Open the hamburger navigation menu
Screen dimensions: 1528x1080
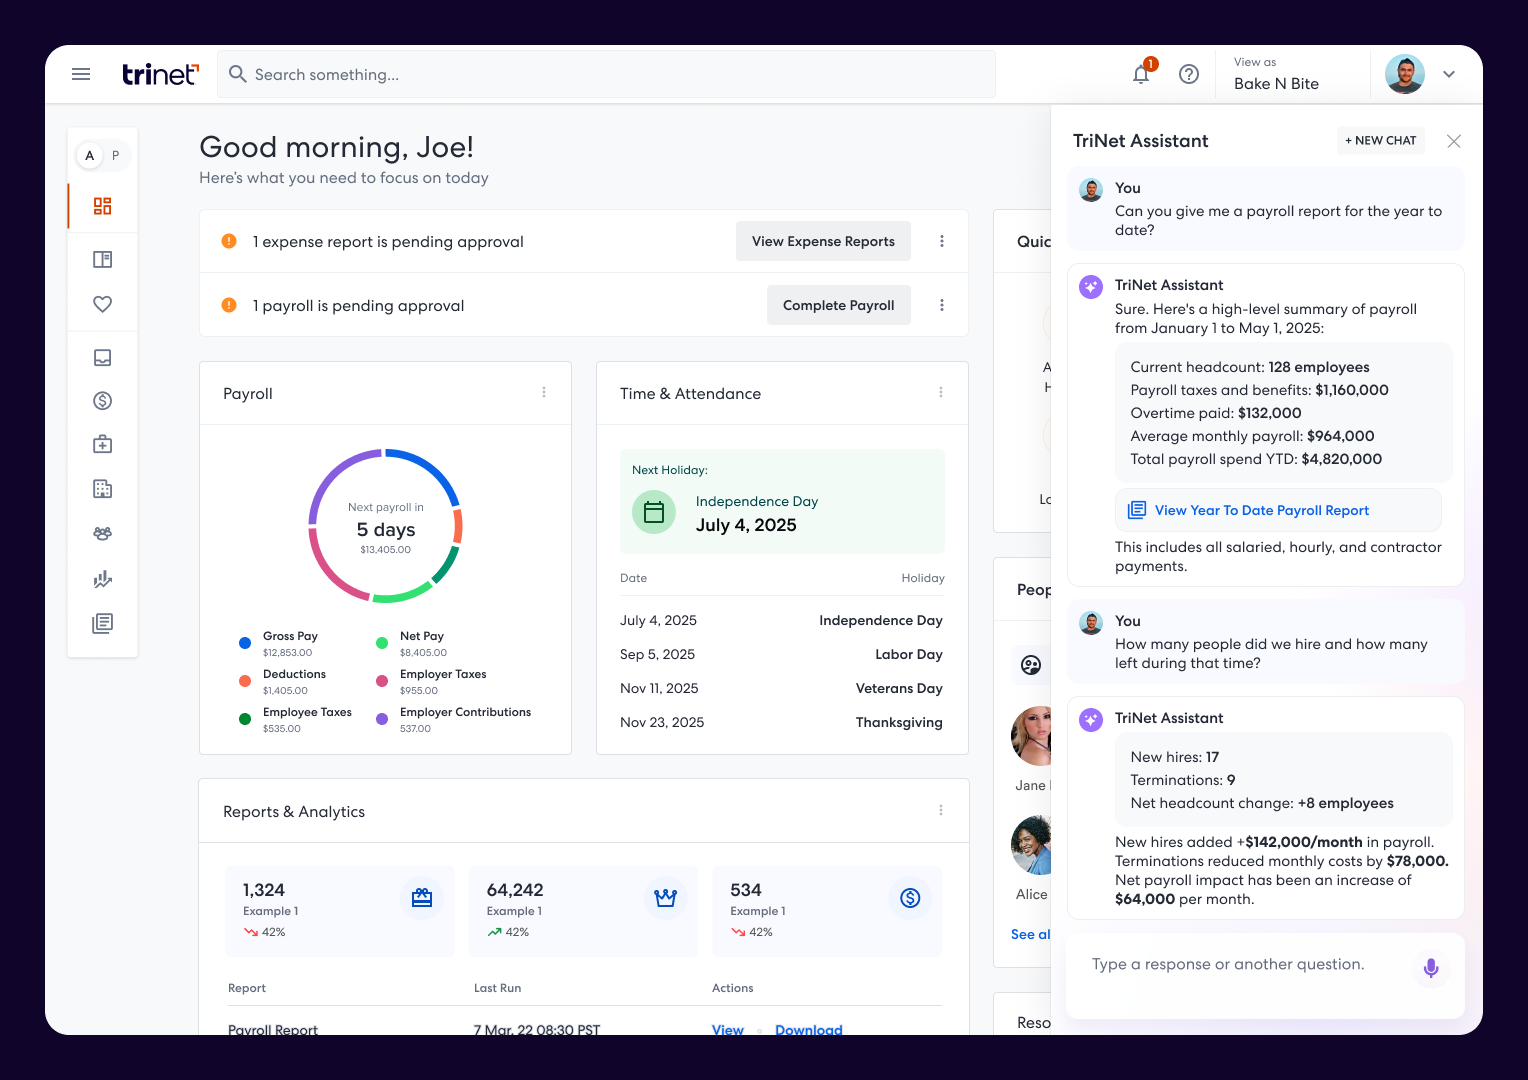pos(81,74)
